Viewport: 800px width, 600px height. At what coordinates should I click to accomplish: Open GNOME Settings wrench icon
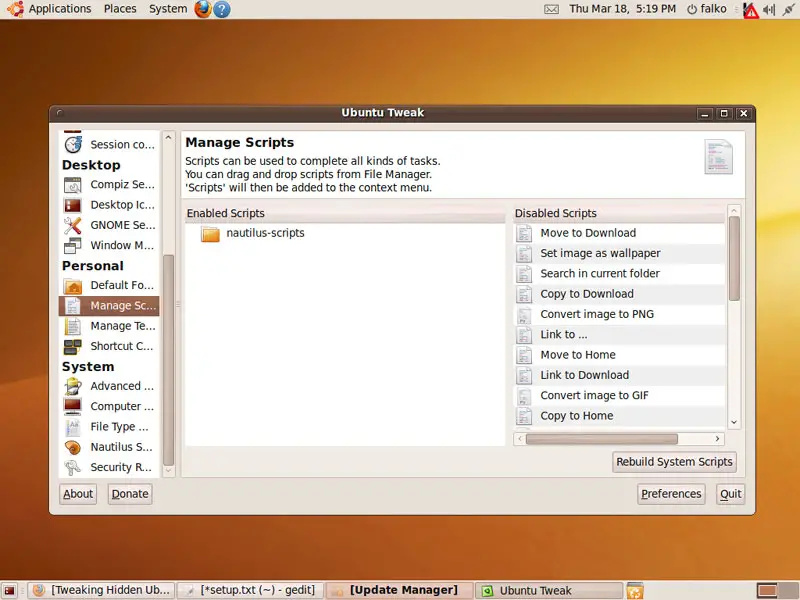[73, 225]
